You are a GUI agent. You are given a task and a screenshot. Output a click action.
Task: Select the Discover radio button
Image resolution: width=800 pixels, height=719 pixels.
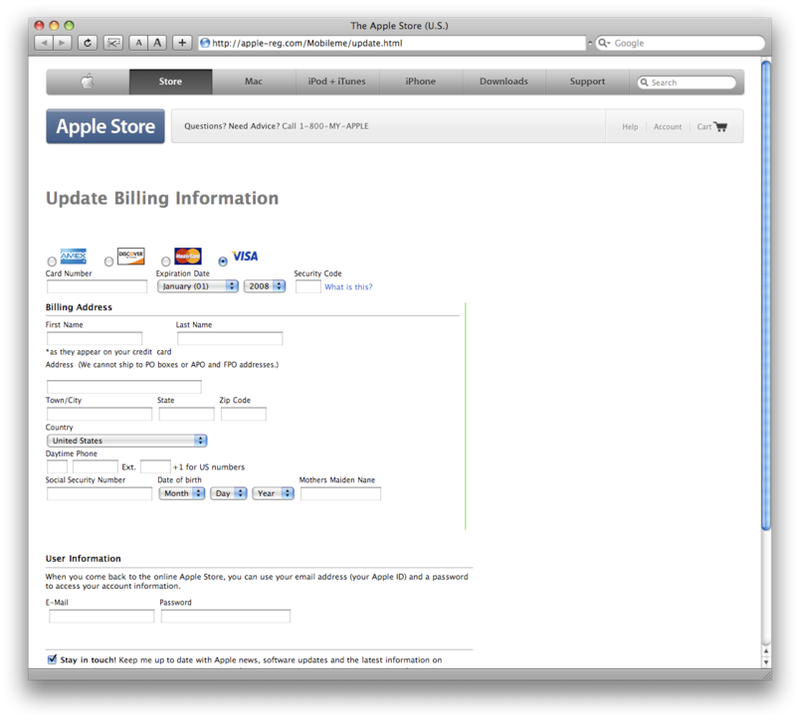[109, 261]
